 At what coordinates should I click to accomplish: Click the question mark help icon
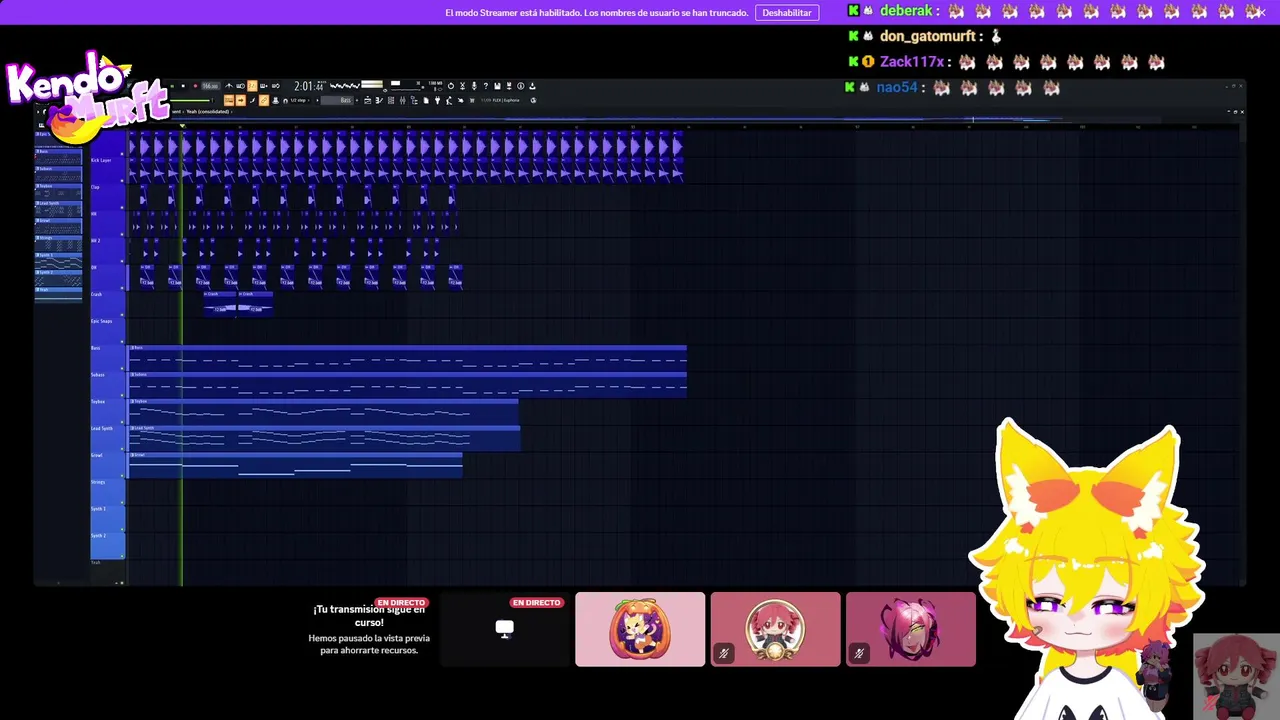(486, 86)
